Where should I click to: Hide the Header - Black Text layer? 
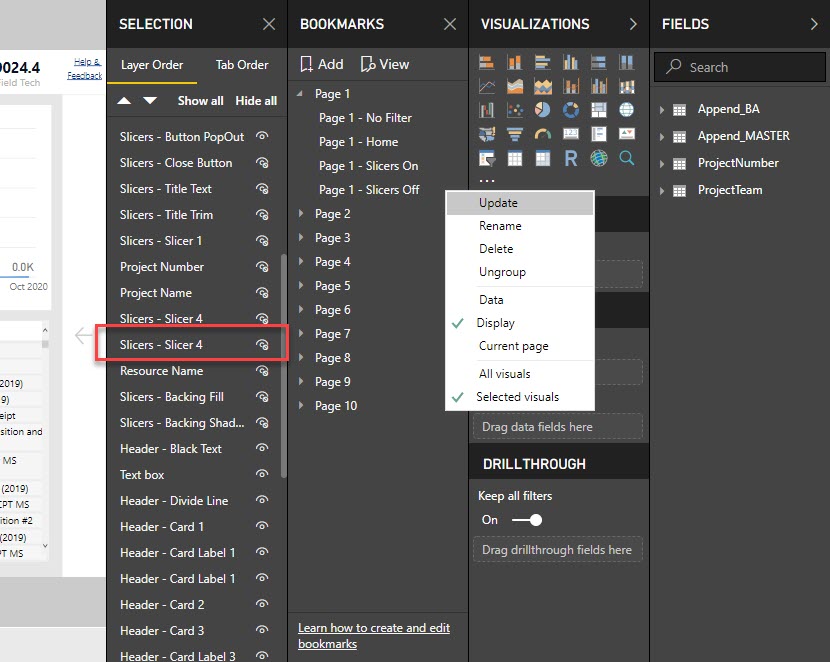262,448
